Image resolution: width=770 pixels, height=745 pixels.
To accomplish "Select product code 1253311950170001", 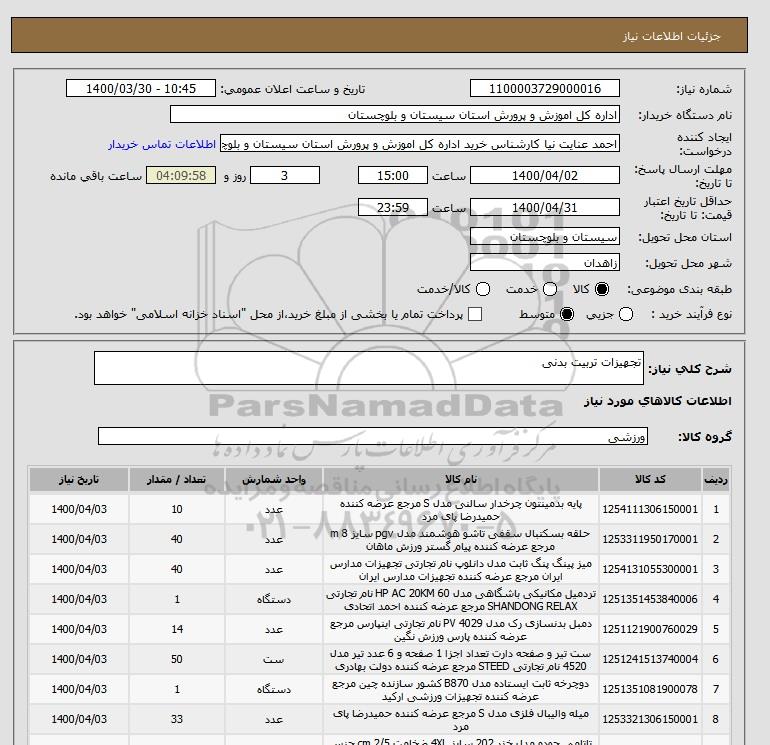I will click(x=650, y=539).
